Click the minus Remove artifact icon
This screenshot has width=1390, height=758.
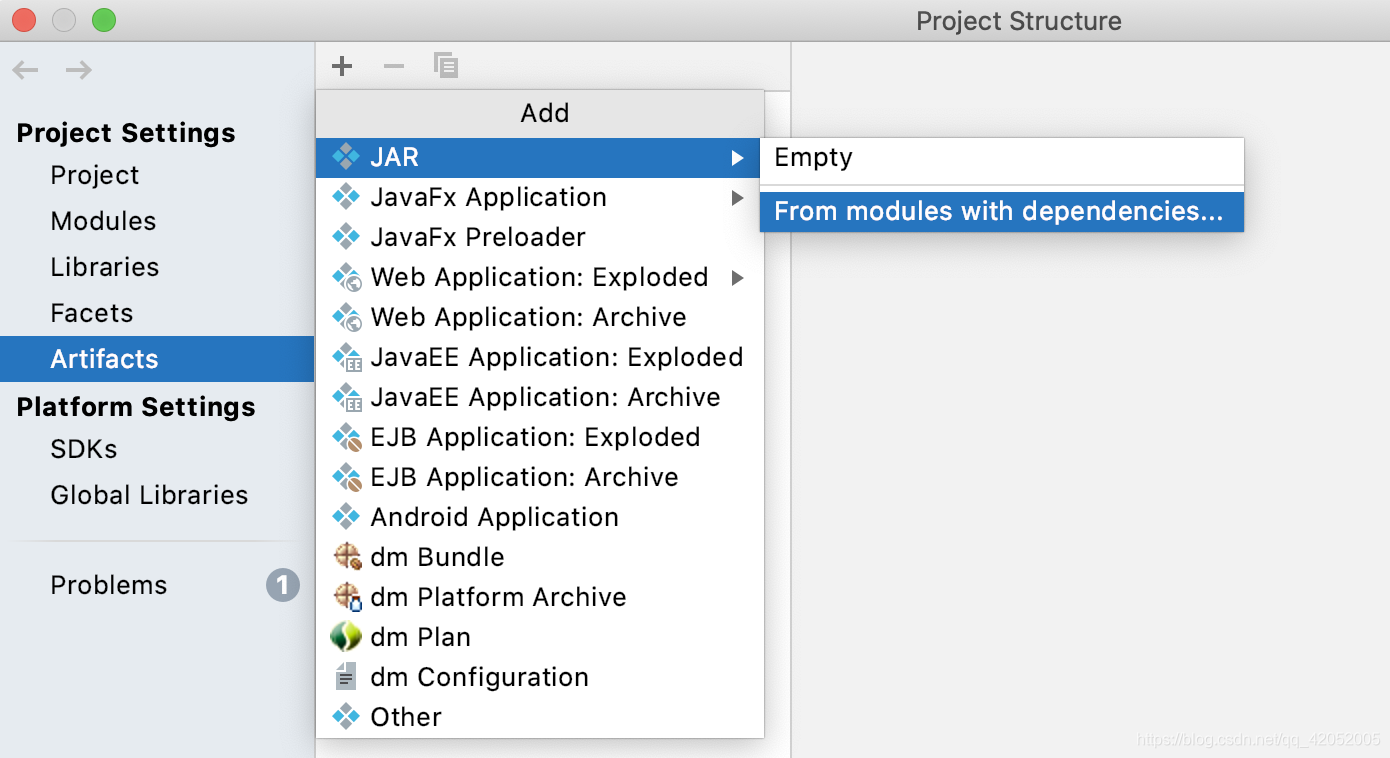coord(394,66)
